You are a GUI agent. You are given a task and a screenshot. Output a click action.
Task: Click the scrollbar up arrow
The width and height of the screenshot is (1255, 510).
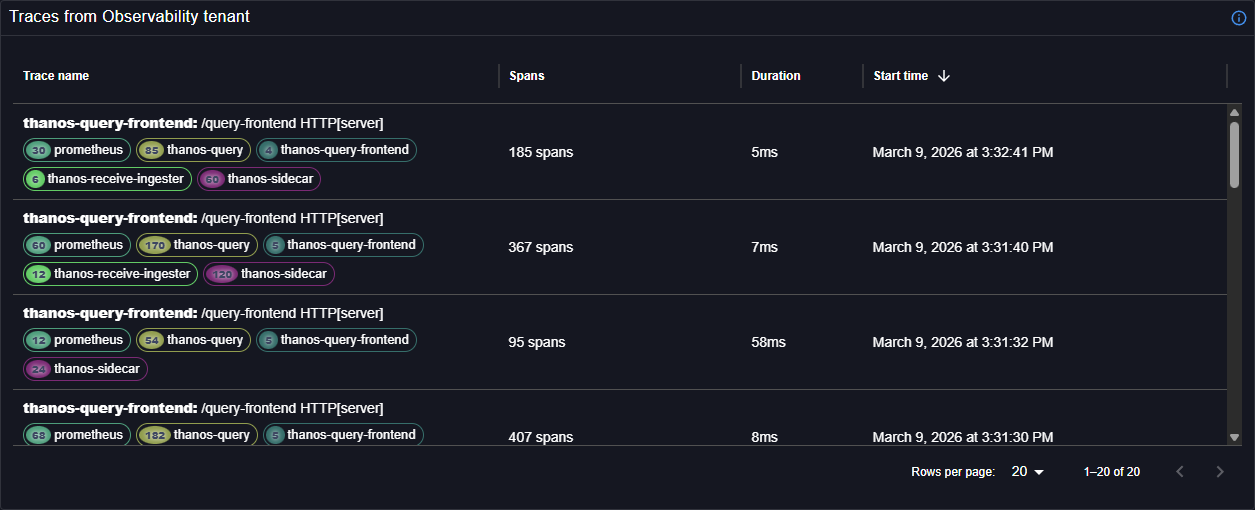[1234, 112]
